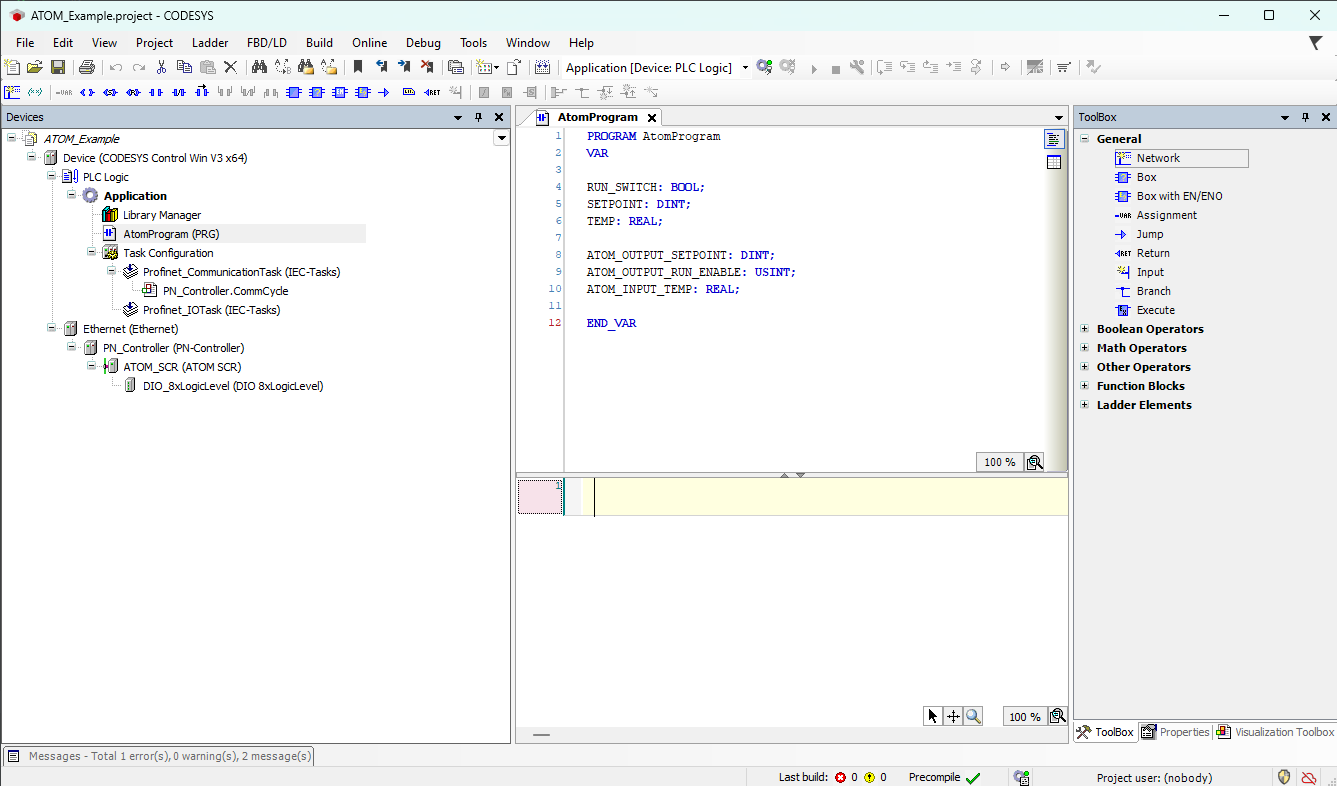Pin the Devices panel using the pin icon

coord(479,117)
